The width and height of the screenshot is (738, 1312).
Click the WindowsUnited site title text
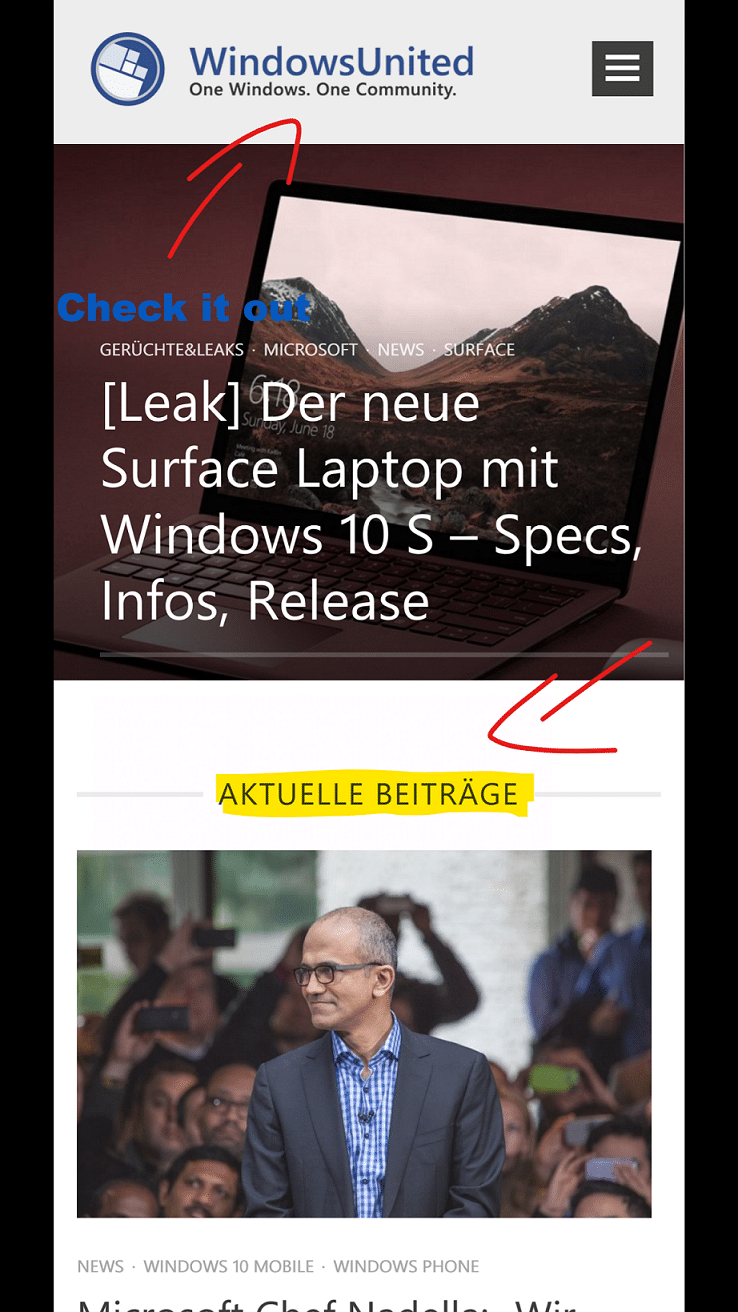pyautogui.click(x=331, y=62)
